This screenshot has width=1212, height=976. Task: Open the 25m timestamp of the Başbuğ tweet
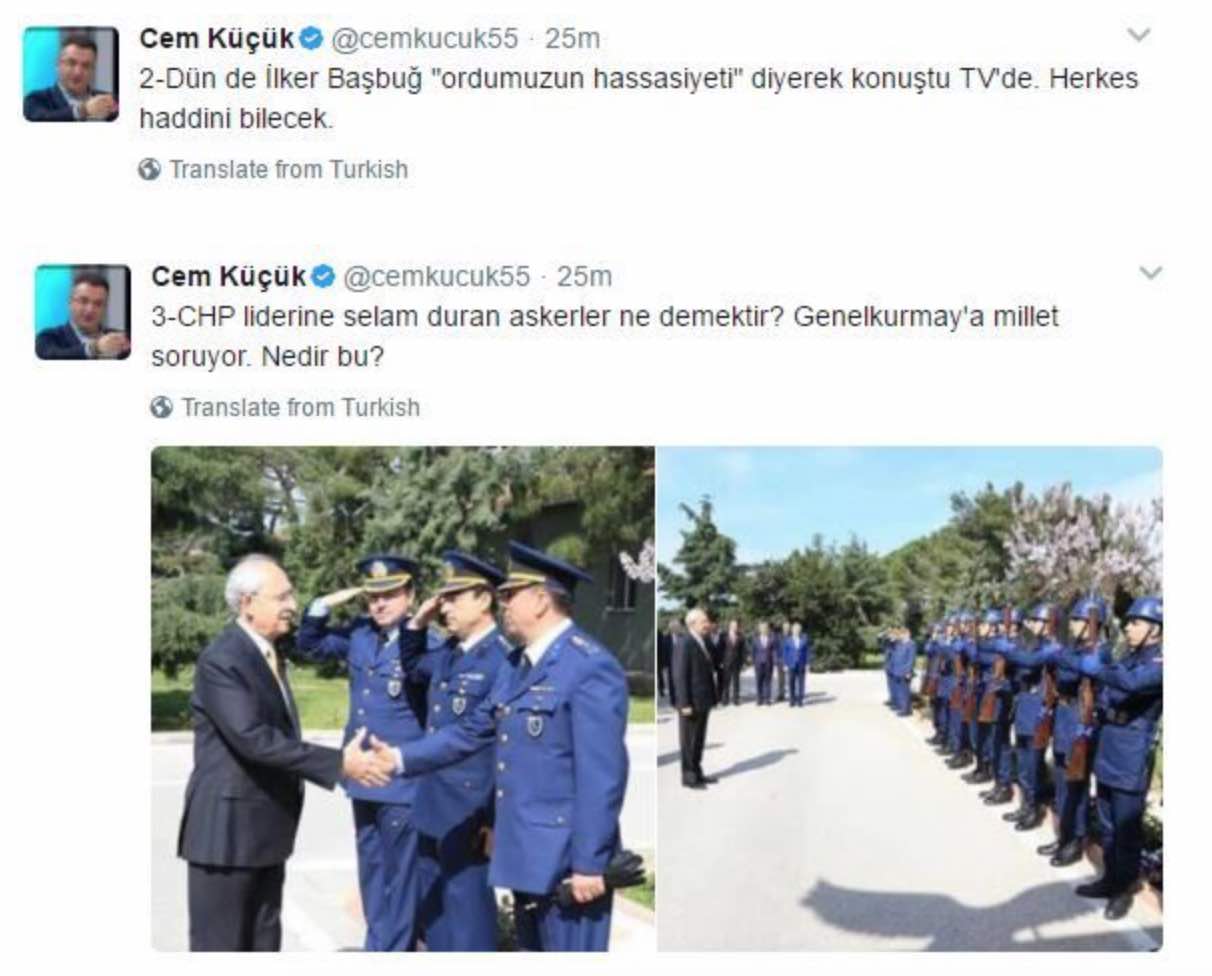[572, 39]
